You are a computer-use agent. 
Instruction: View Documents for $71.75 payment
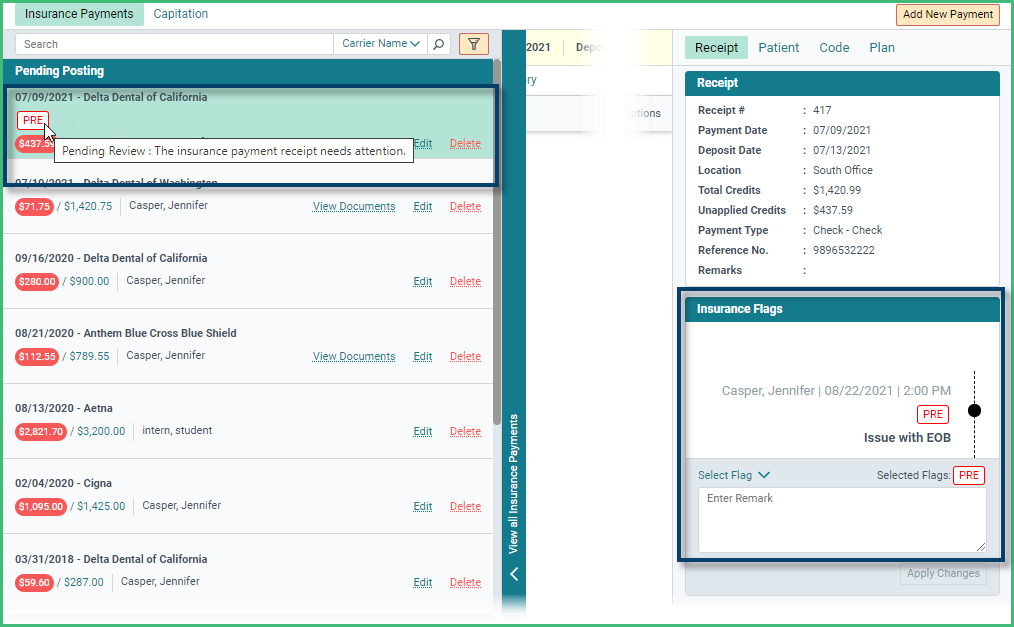click(354, 206)
